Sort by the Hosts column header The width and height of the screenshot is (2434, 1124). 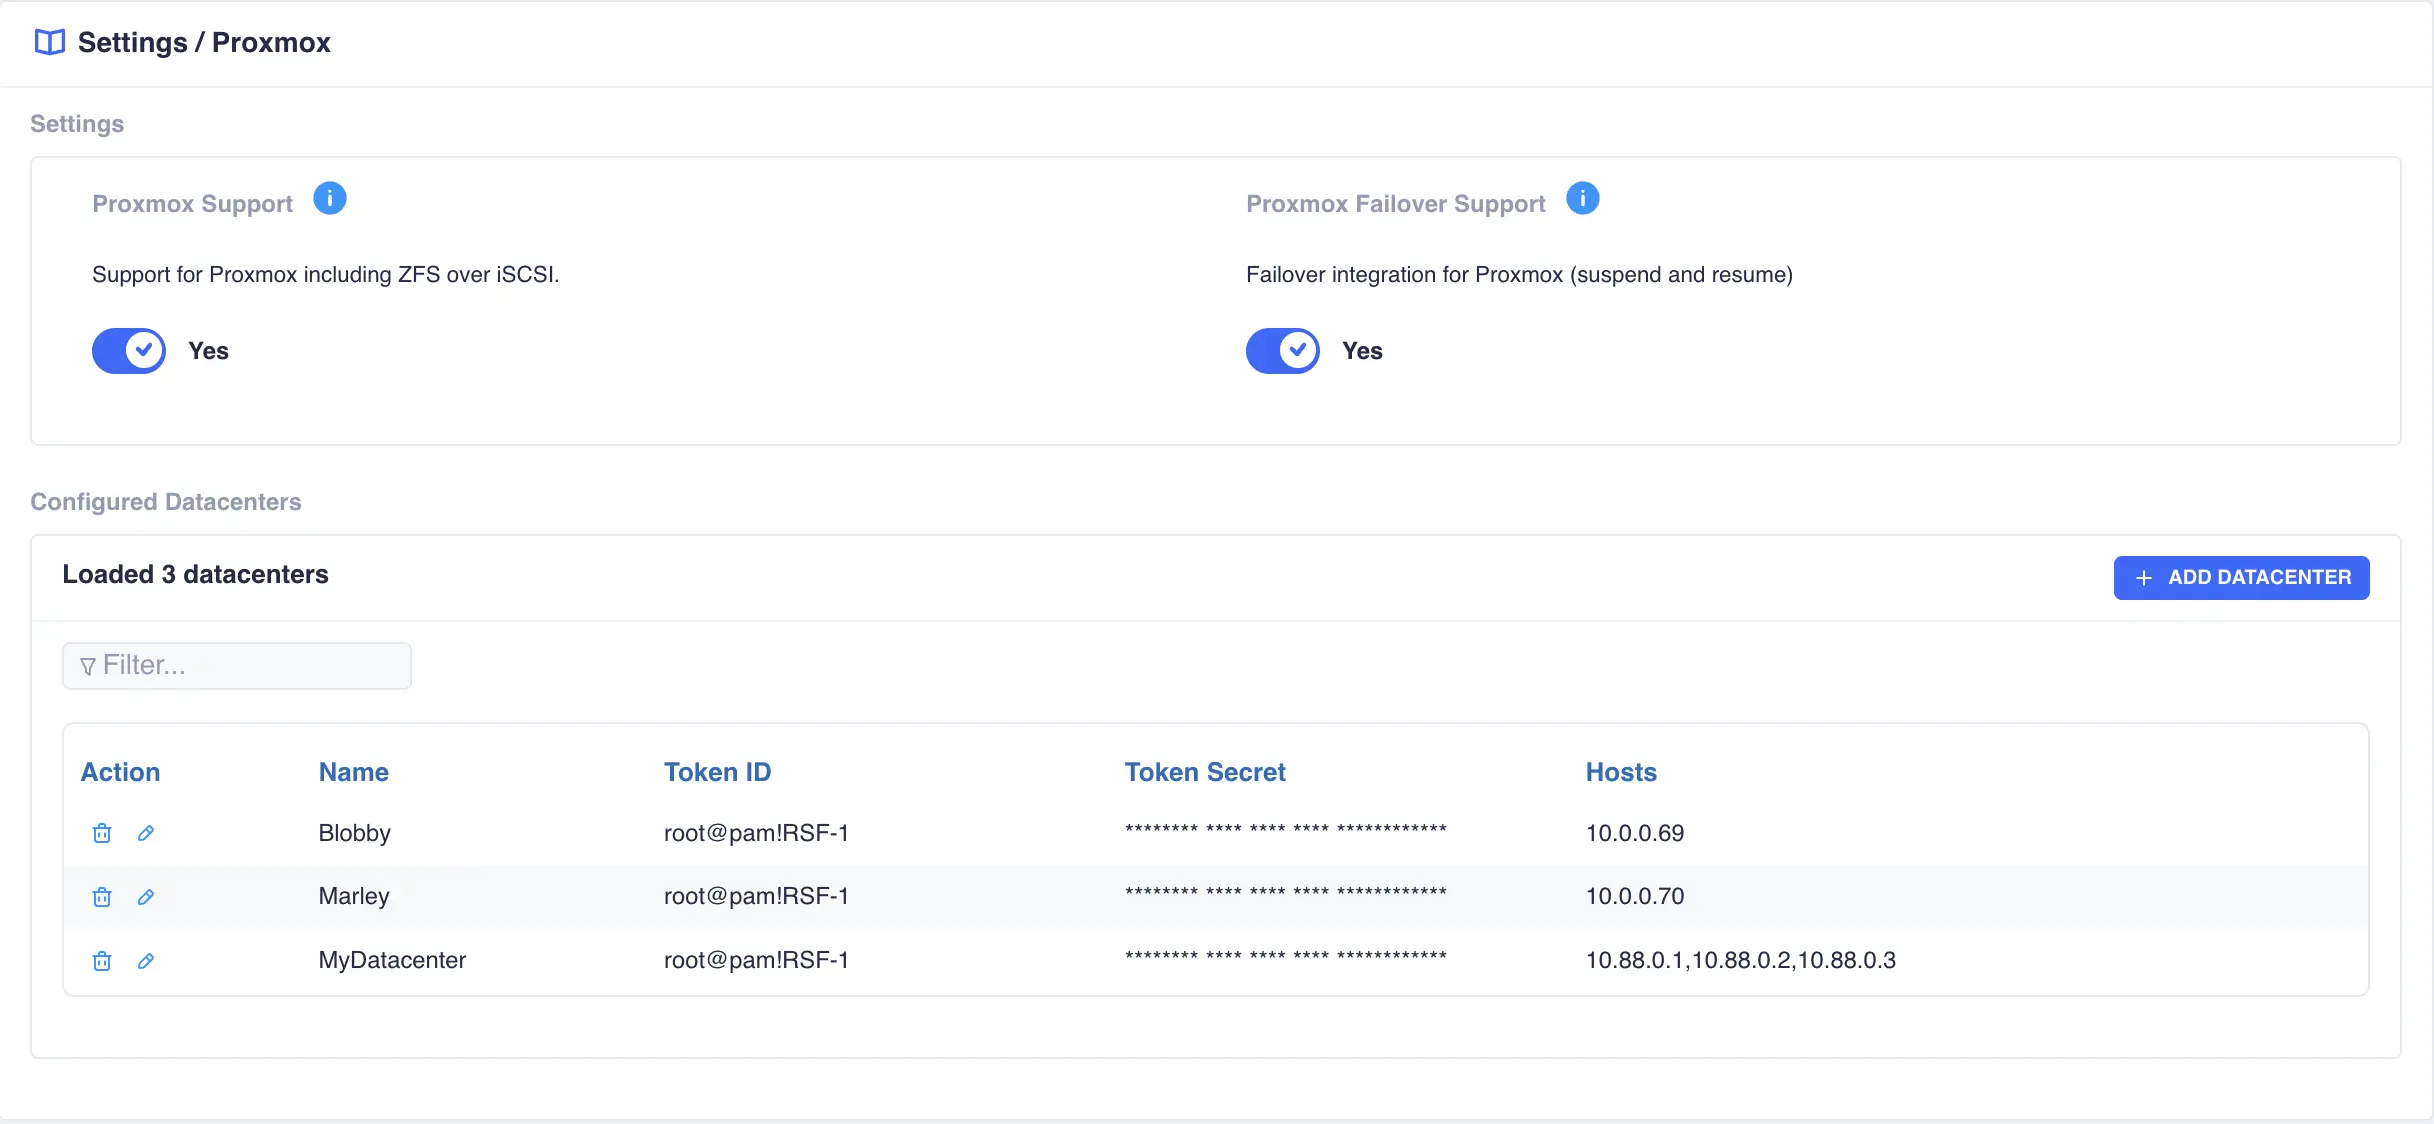(1621, 772)
